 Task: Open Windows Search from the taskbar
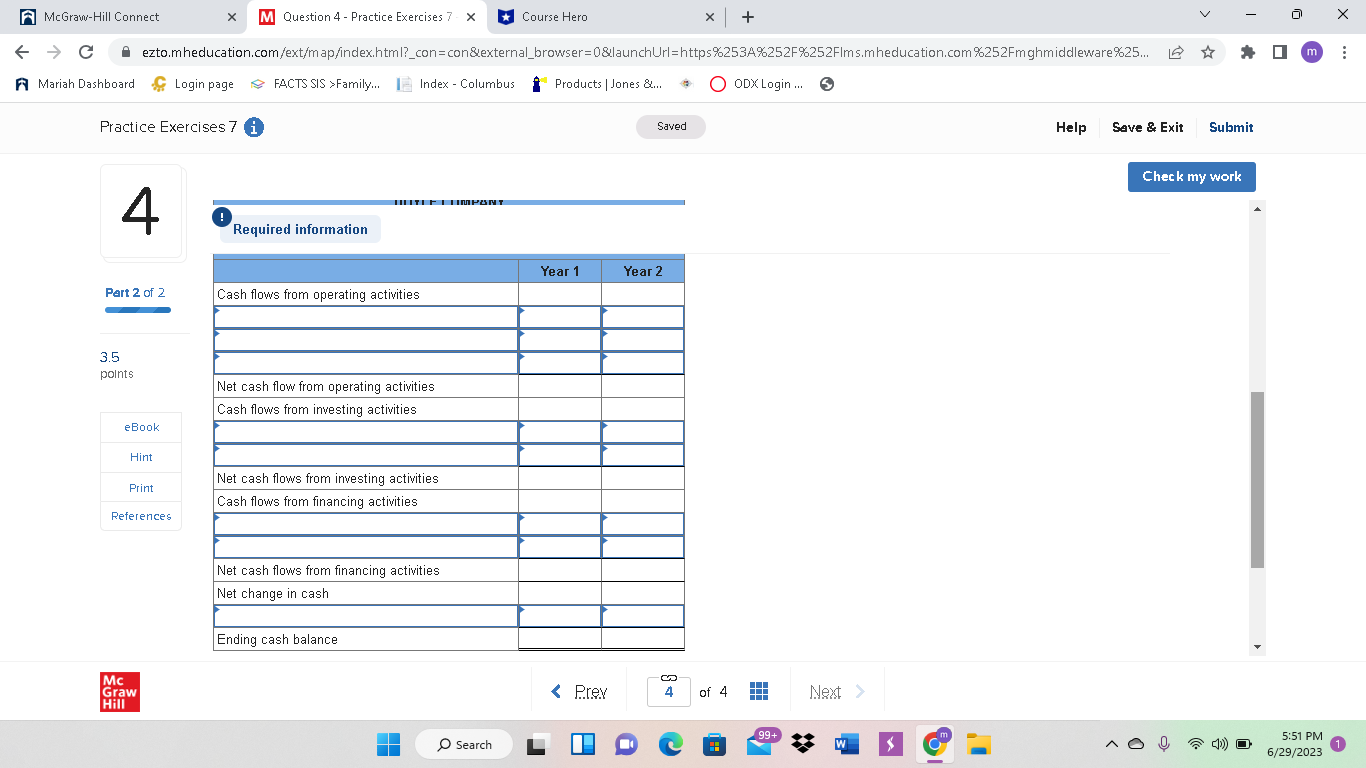point(463,744)
